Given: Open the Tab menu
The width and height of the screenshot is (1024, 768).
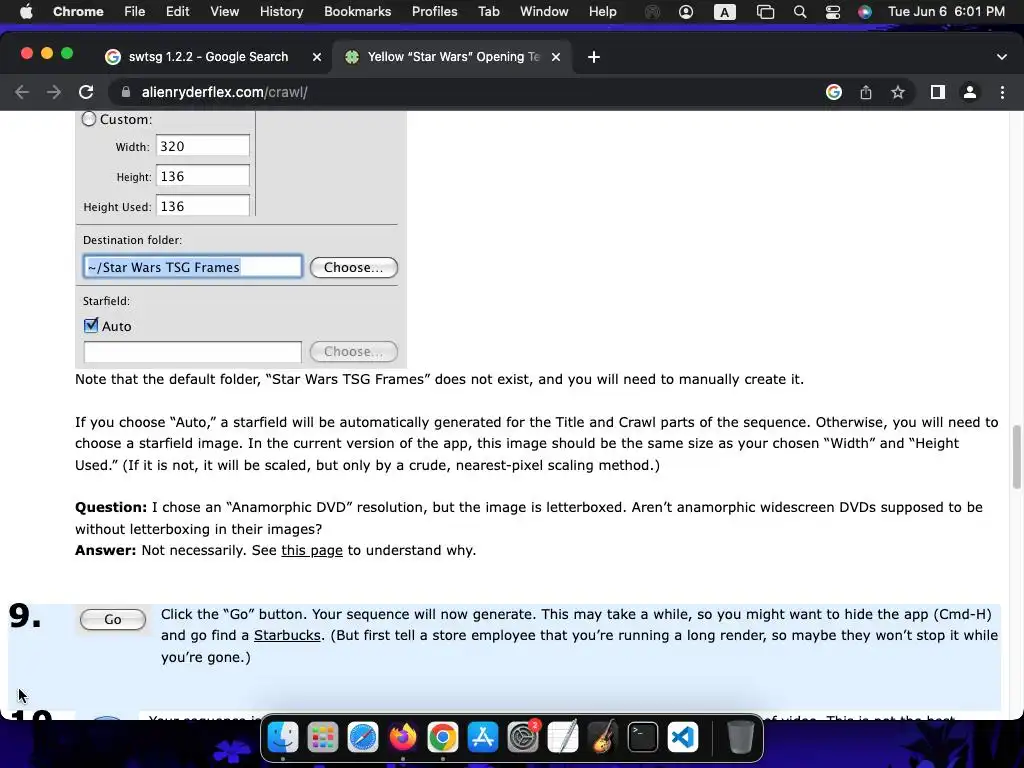Looking at the screenshot, I should [488, 11].
